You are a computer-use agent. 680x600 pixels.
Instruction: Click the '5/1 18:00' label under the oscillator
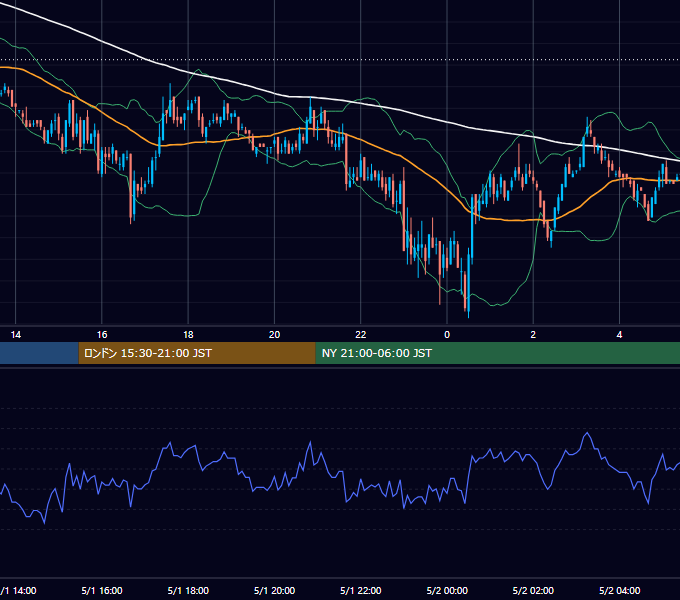[188, 591]
